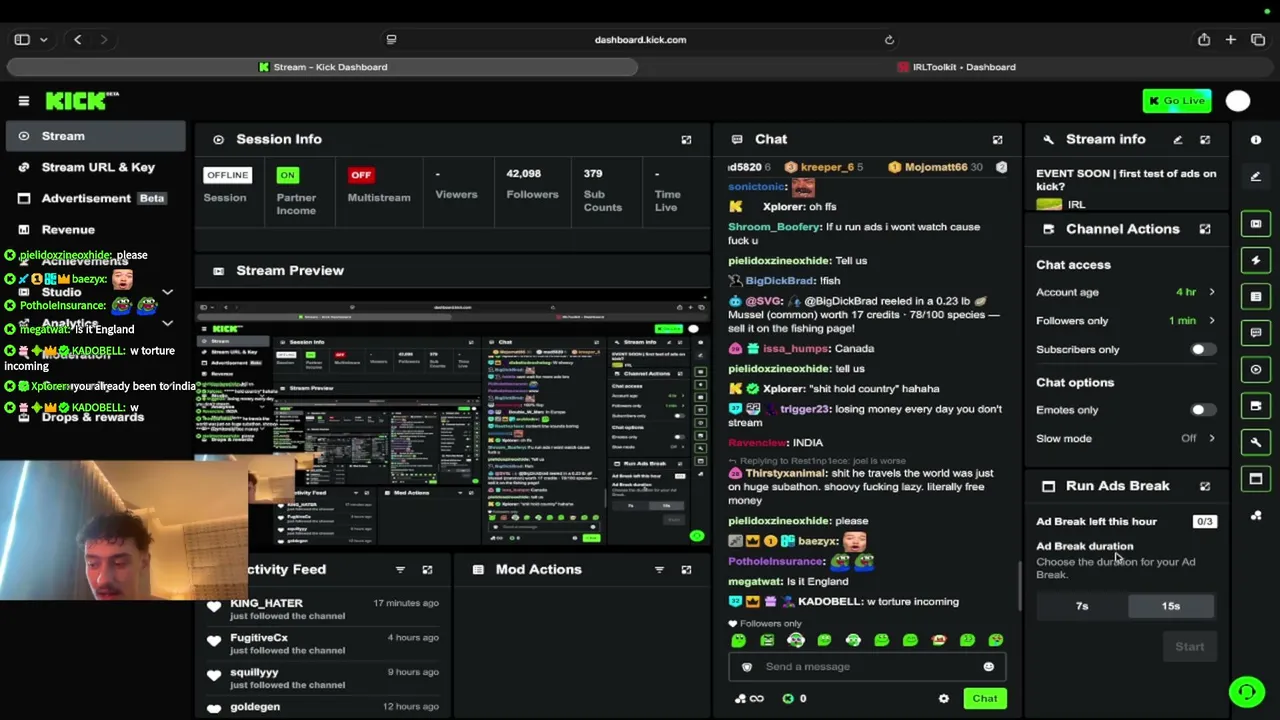Focus the Send a message field

(x=866, y=667)
